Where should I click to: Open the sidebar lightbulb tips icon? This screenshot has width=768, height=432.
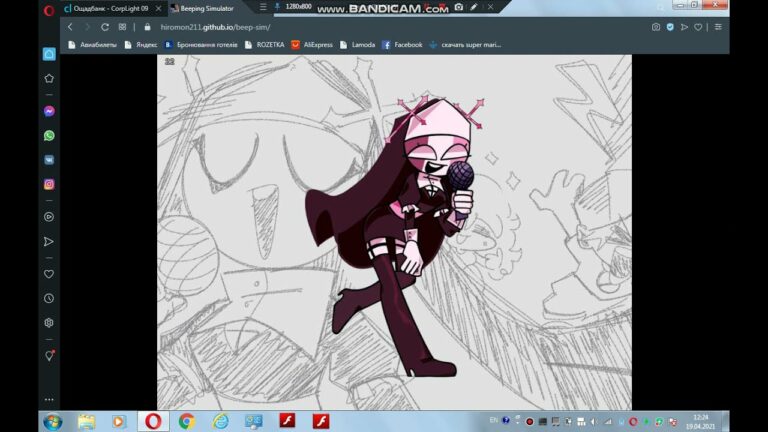[49, 356]
